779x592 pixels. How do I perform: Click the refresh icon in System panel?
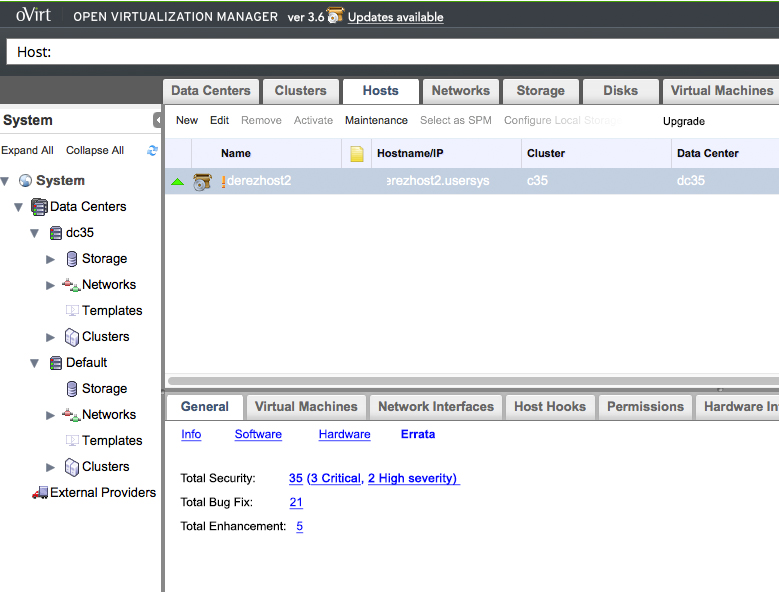(x=152, y=151)
